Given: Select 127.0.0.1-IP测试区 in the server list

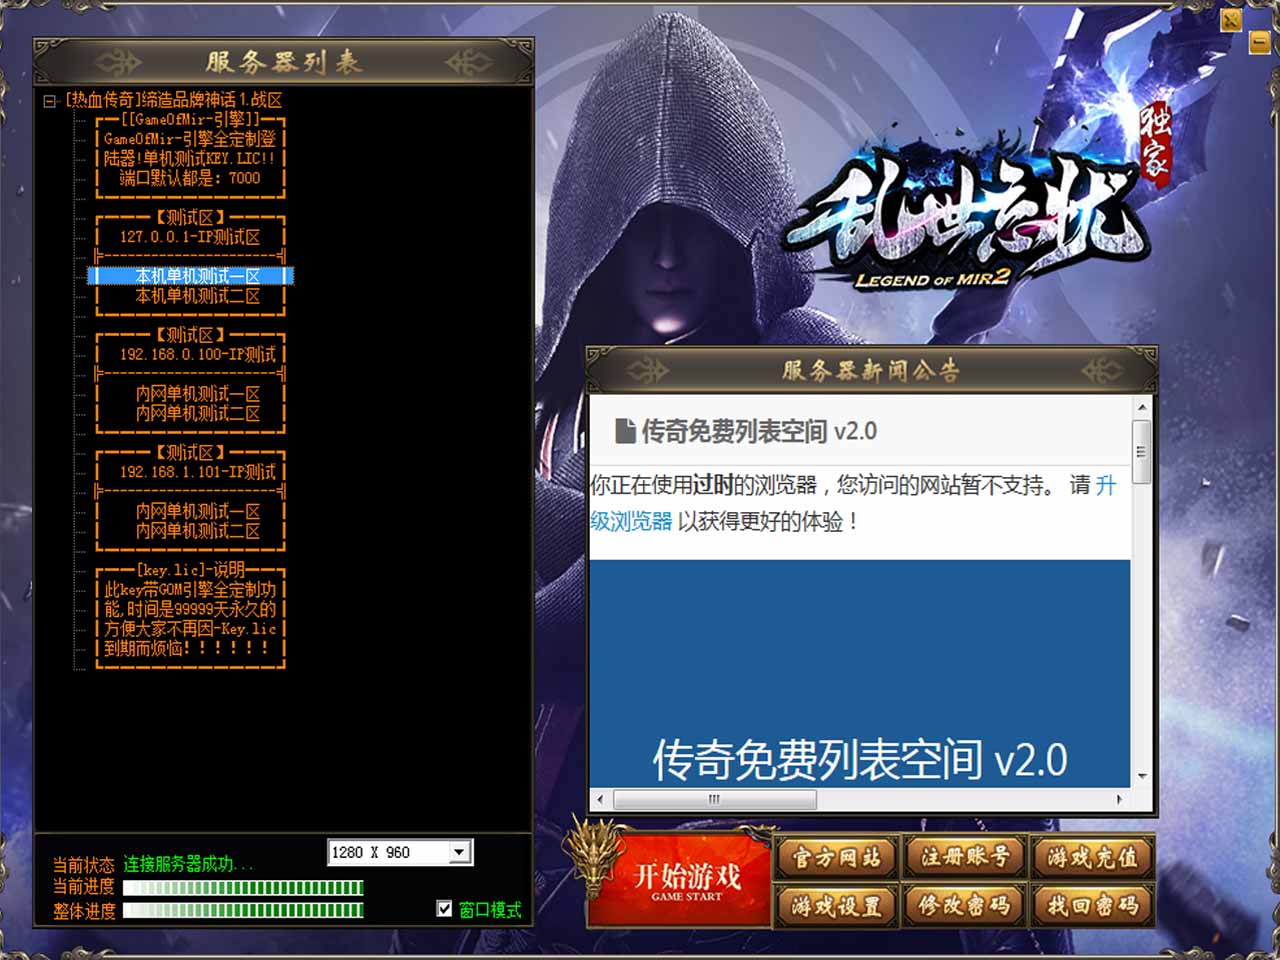Looking at the screenshot, I should [x=190, y=237].
